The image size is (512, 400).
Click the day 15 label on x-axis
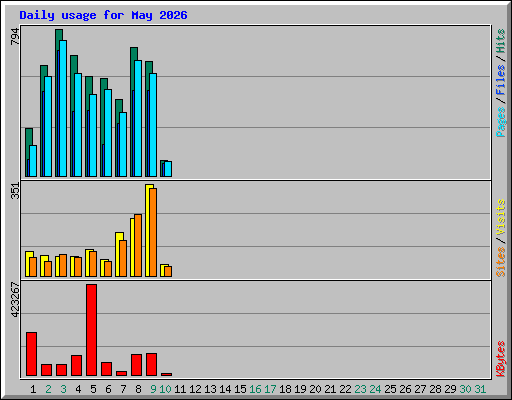pyautogui.click(x=240, y=389)
